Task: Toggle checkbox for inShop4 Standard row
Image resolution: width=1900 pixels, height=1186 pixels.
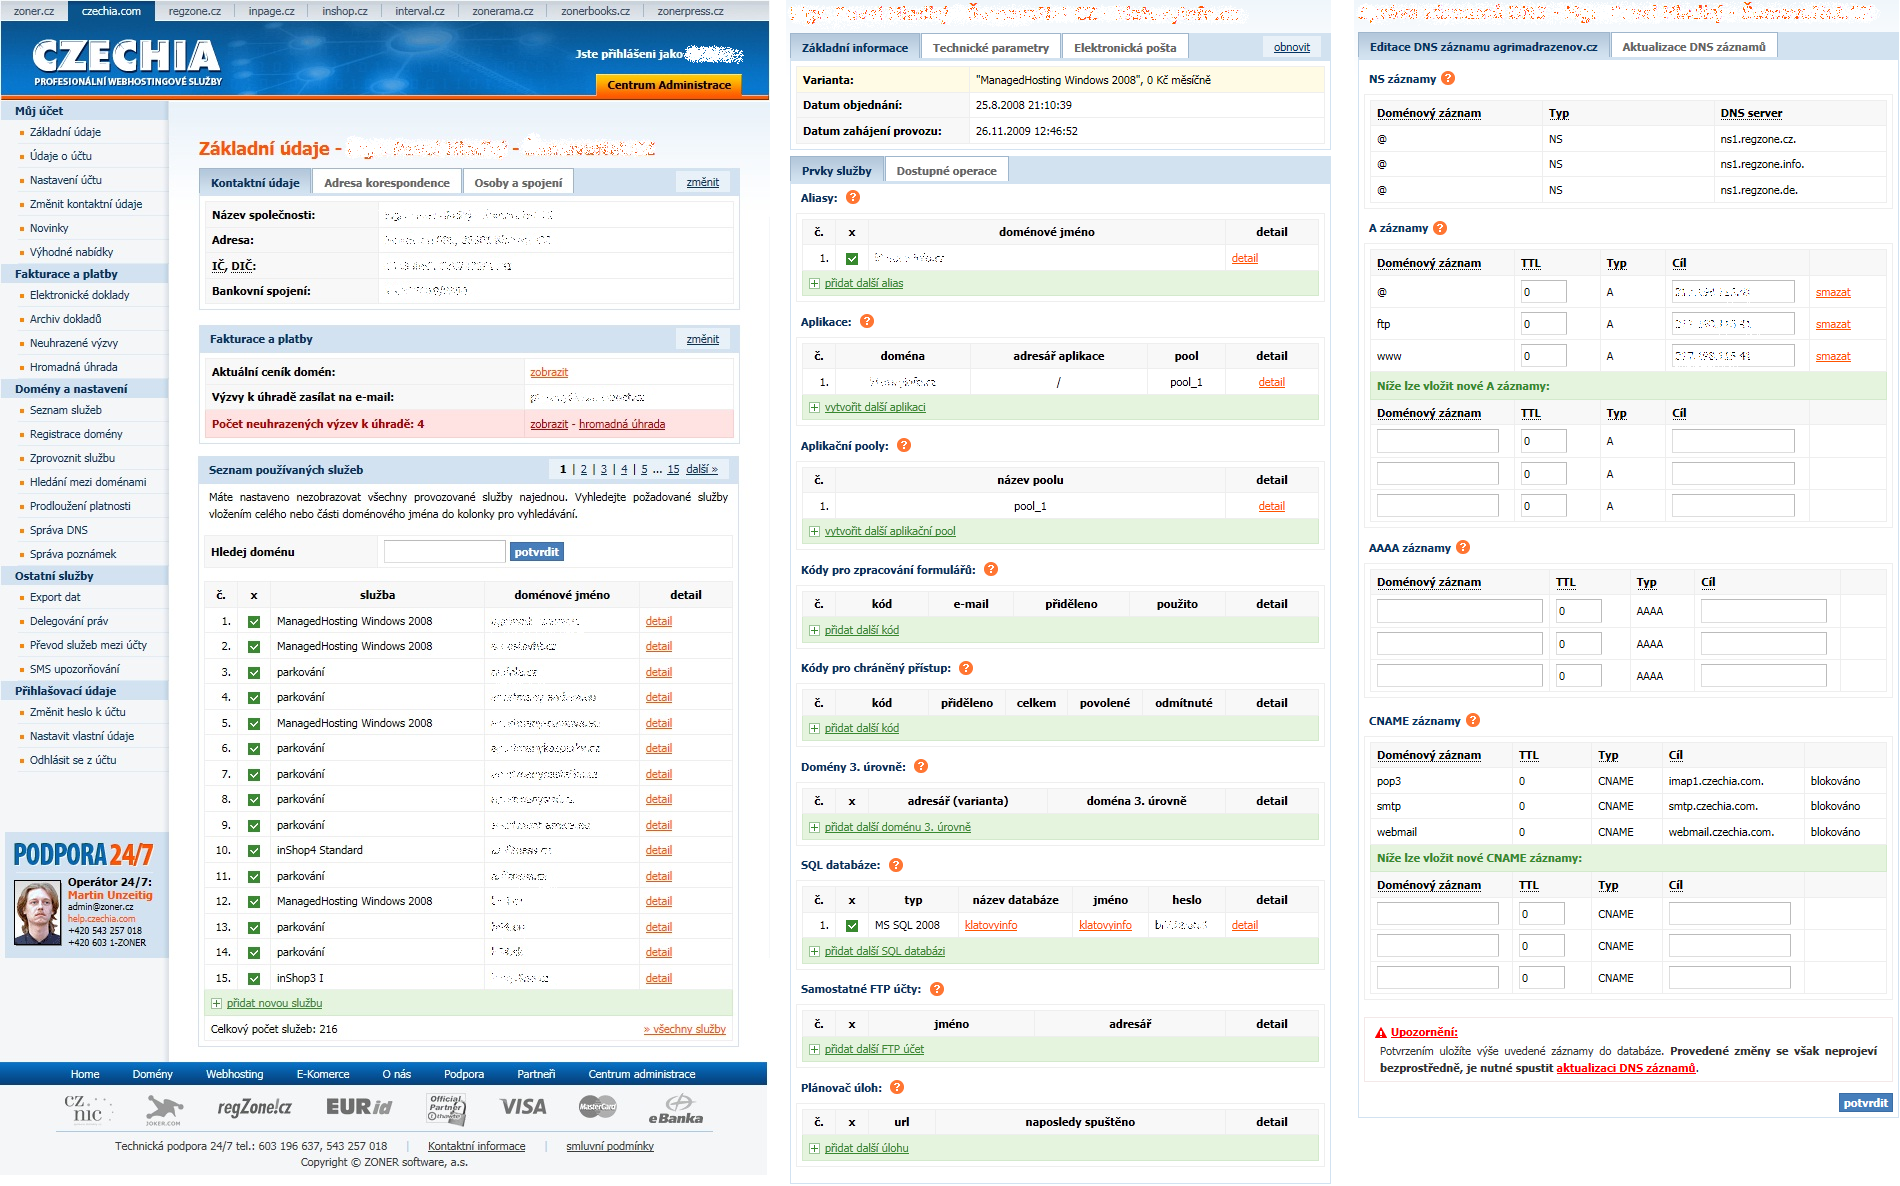Action: [x=254, y=851]
